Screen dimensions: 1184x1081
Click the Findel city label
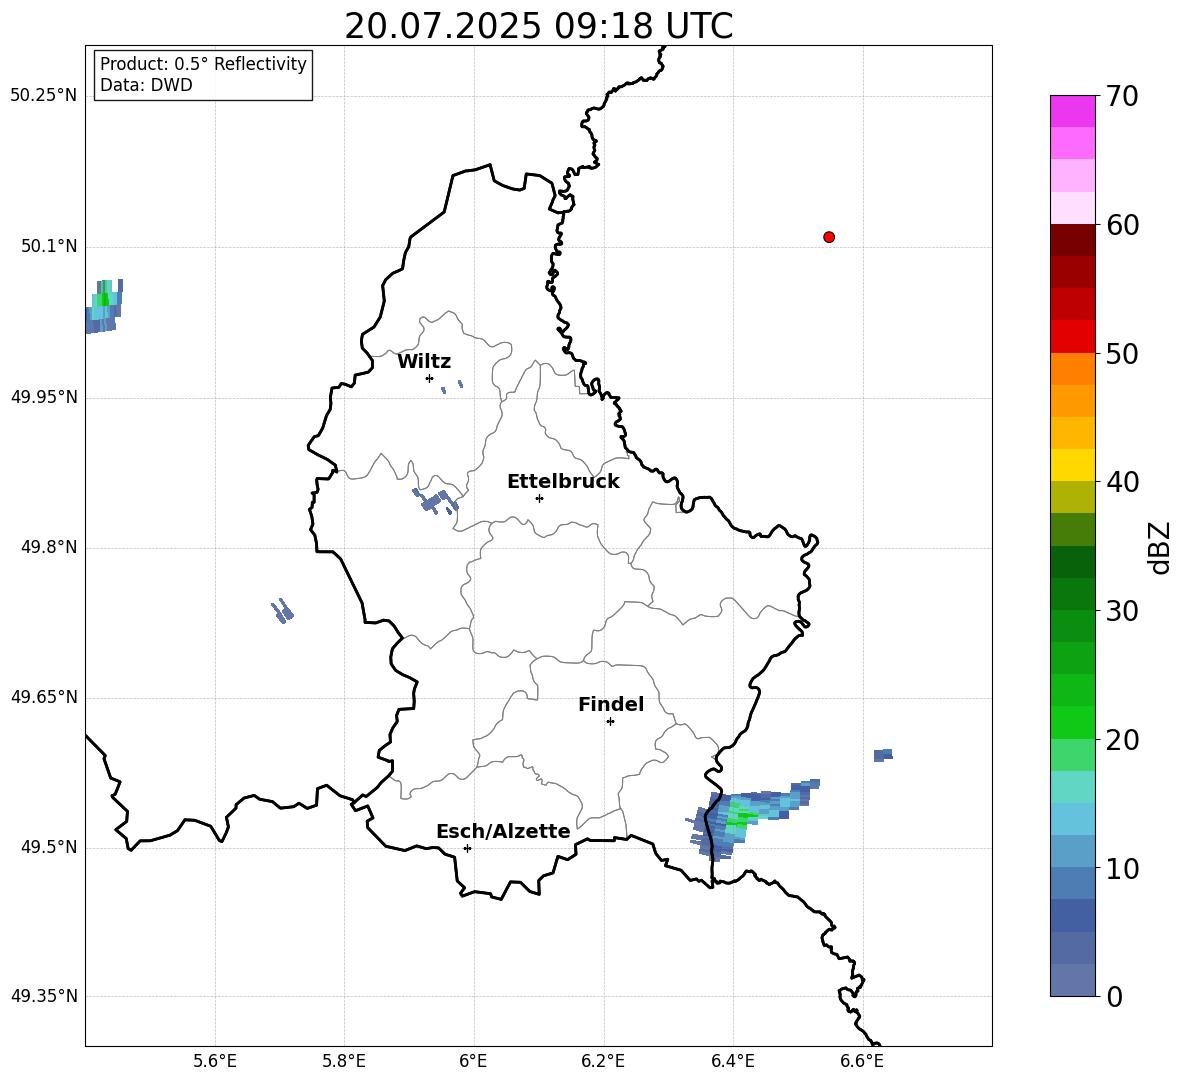[611, 704]
